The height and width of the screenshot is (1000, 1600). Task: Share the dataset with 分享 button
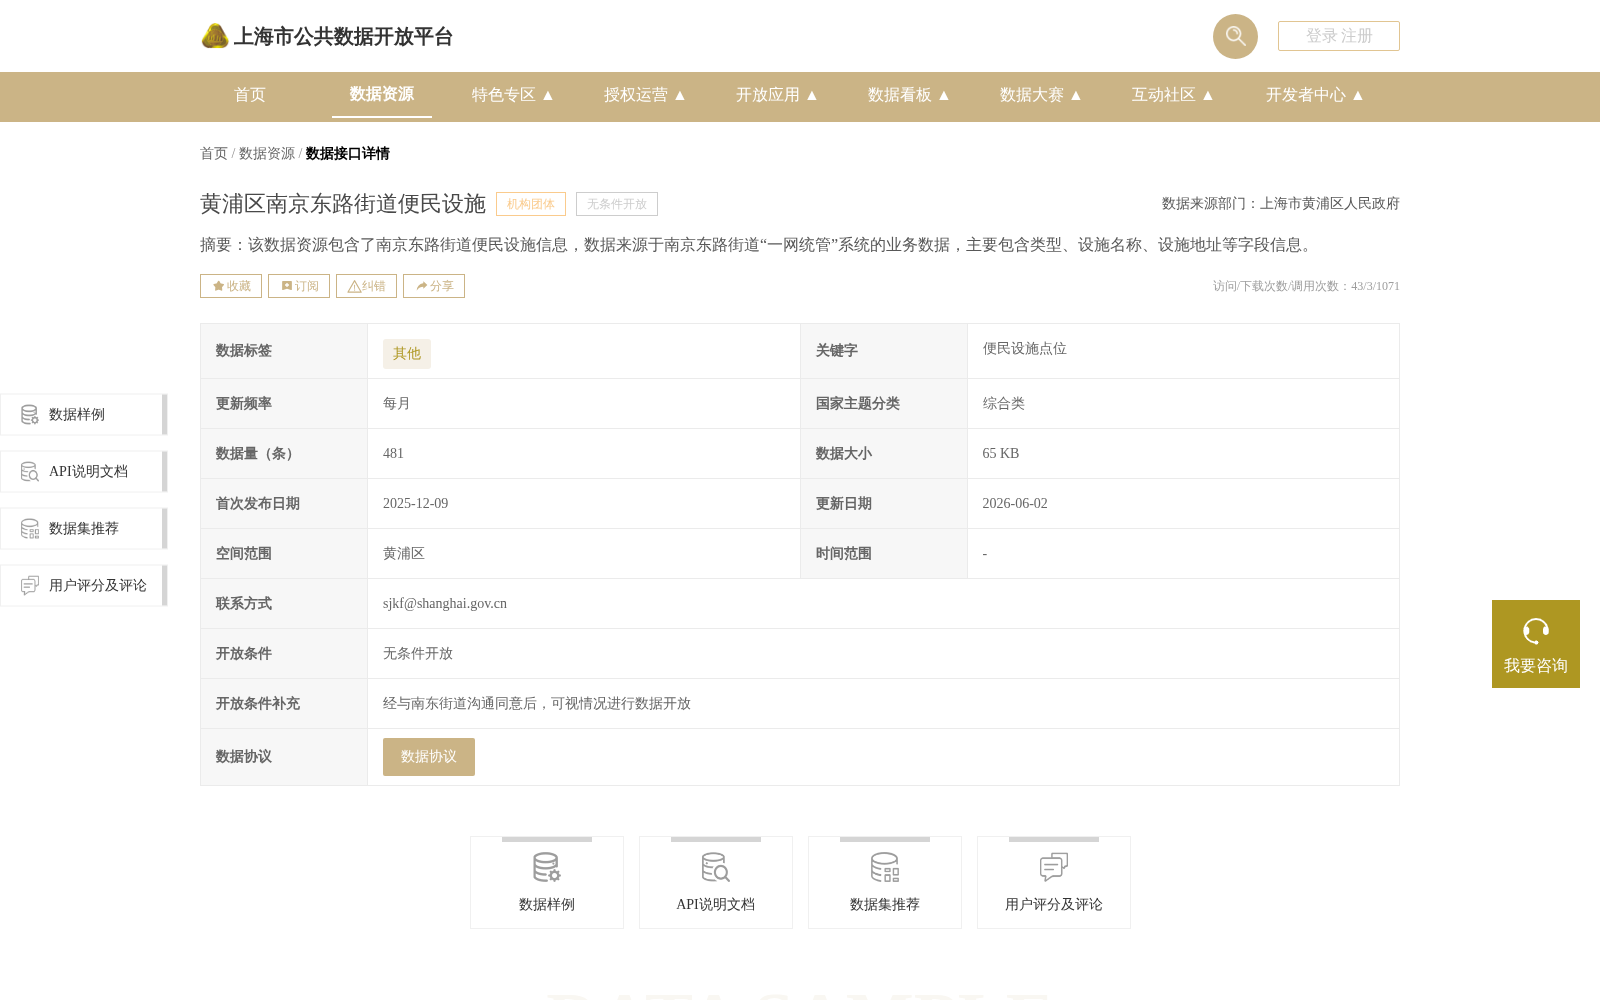434,286
